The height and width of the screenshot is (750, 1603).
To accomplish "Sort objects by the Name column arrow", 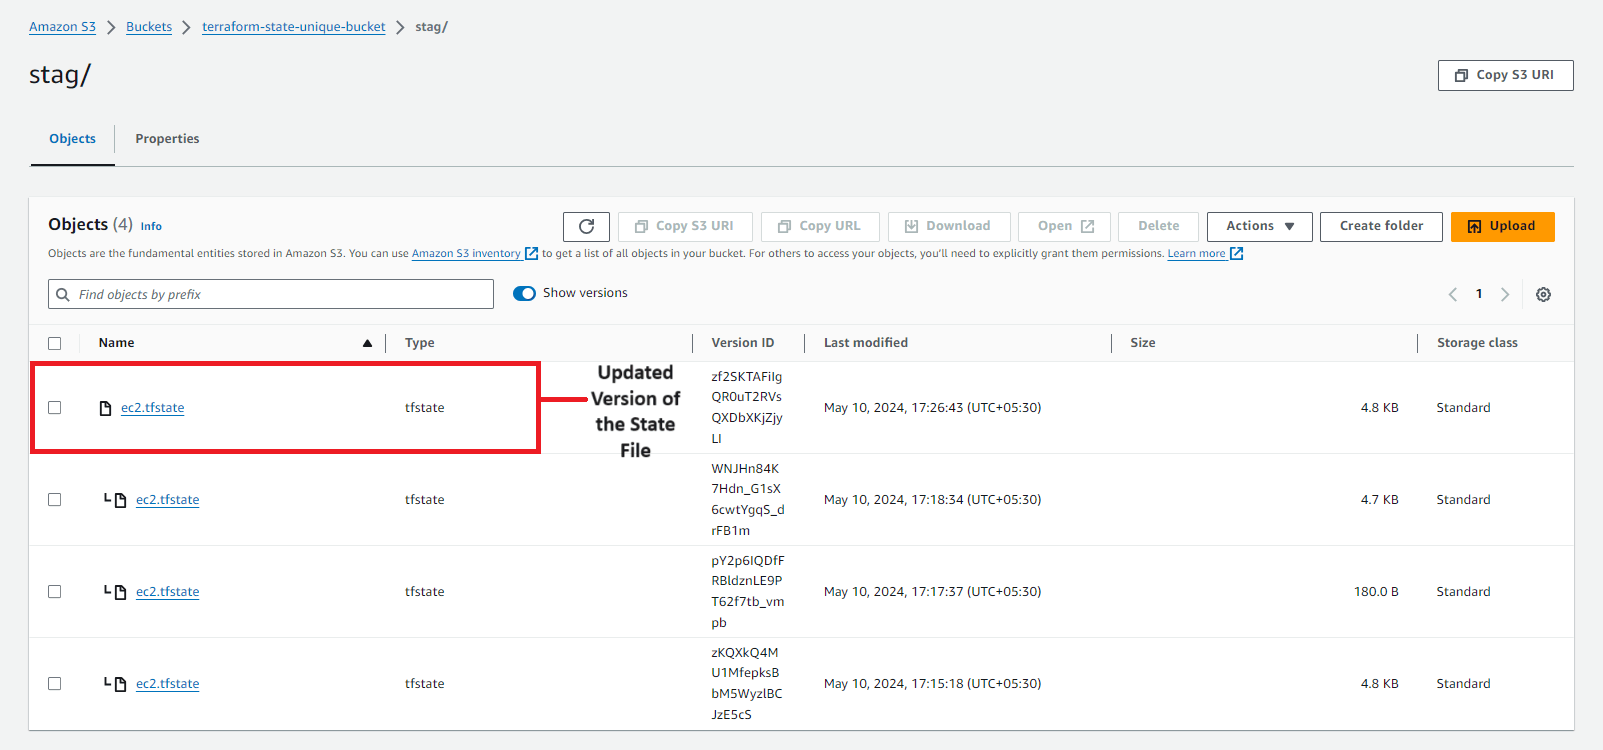I will (x=367, y=343).
